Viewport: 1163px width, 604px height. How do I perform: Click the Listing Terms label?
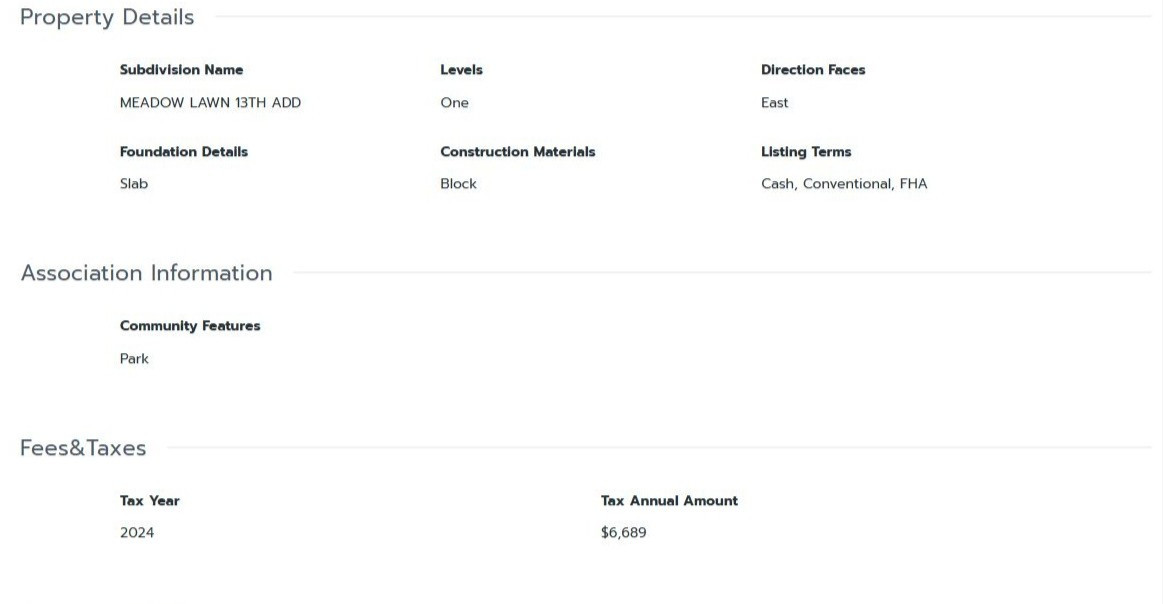(x=806, y=152)
